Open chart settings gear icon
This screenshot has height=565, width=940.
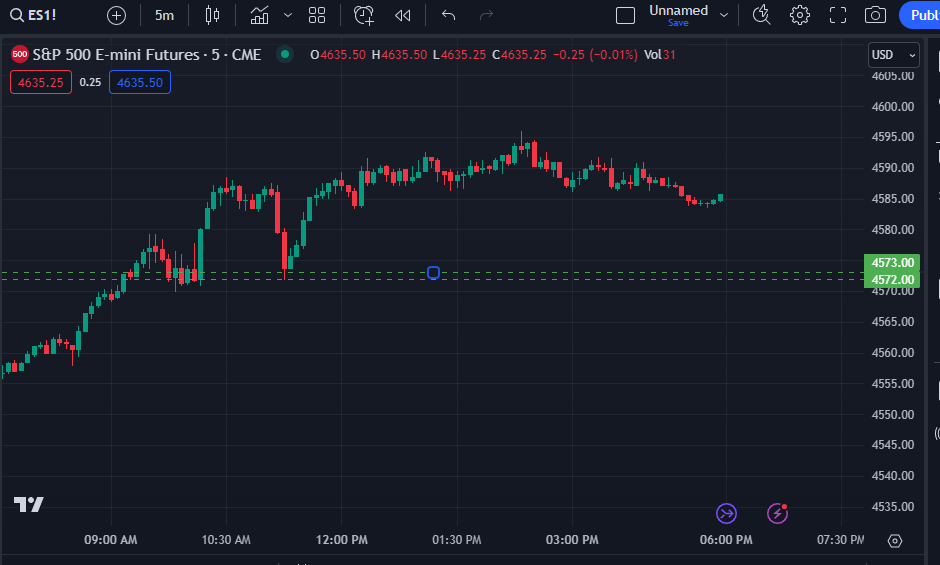800,15
